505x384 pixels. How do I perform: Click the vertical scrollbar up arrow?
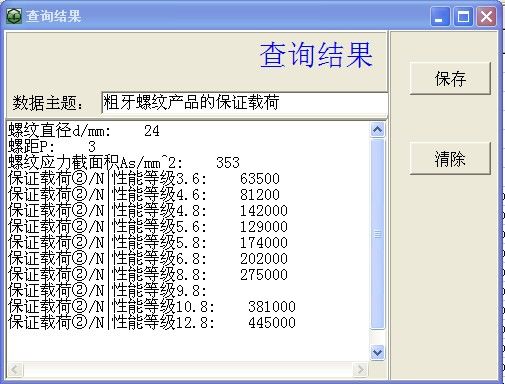pyautogui.click(x=377, y=130)
